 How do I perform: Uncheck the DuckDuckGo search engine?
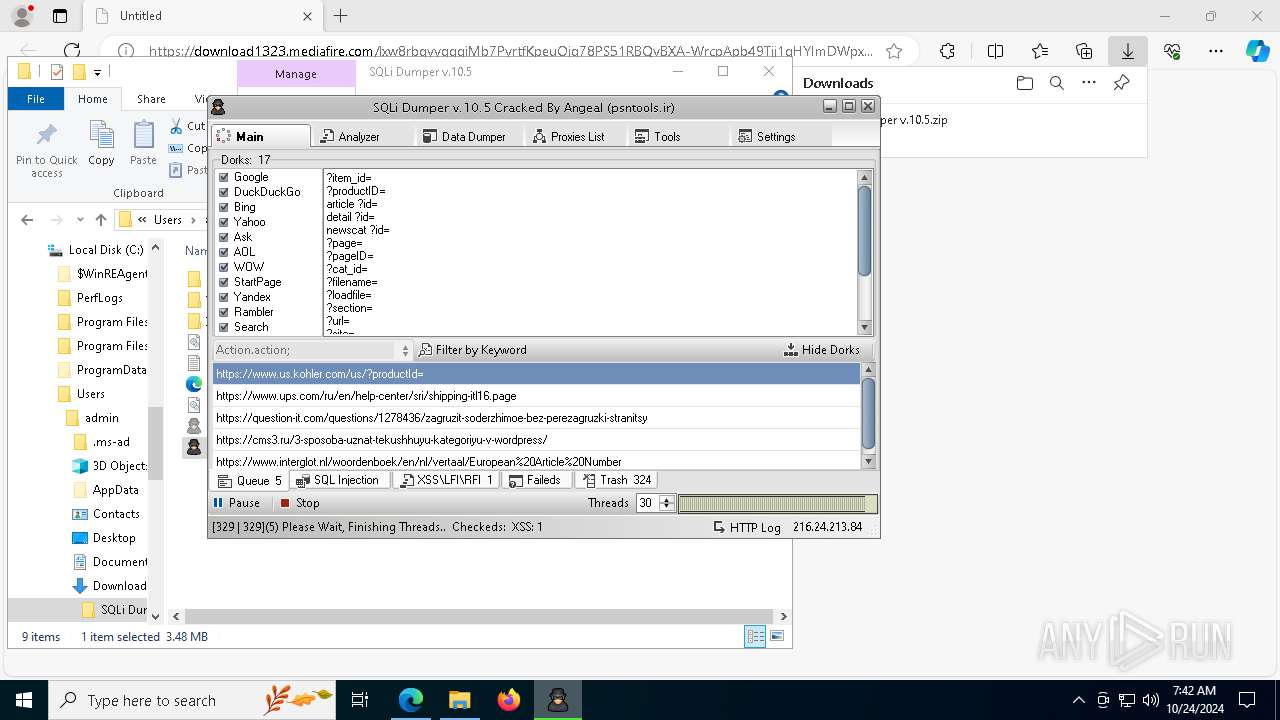pos(224,192)
